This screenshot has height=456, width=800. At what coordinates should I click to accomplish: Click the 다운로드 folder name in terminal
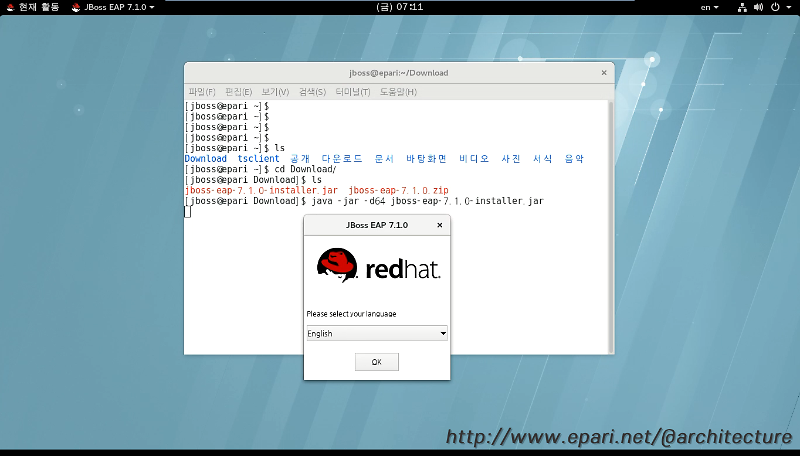pos(342,159)
